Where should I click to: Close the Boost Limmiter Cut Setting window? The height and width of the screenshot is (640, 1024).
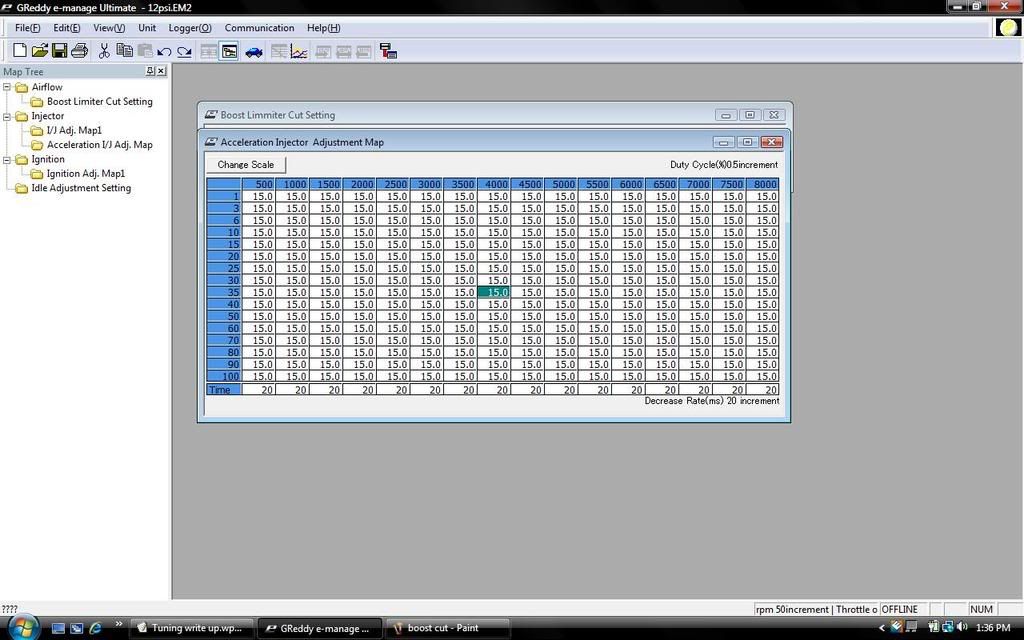click(774, 115)
